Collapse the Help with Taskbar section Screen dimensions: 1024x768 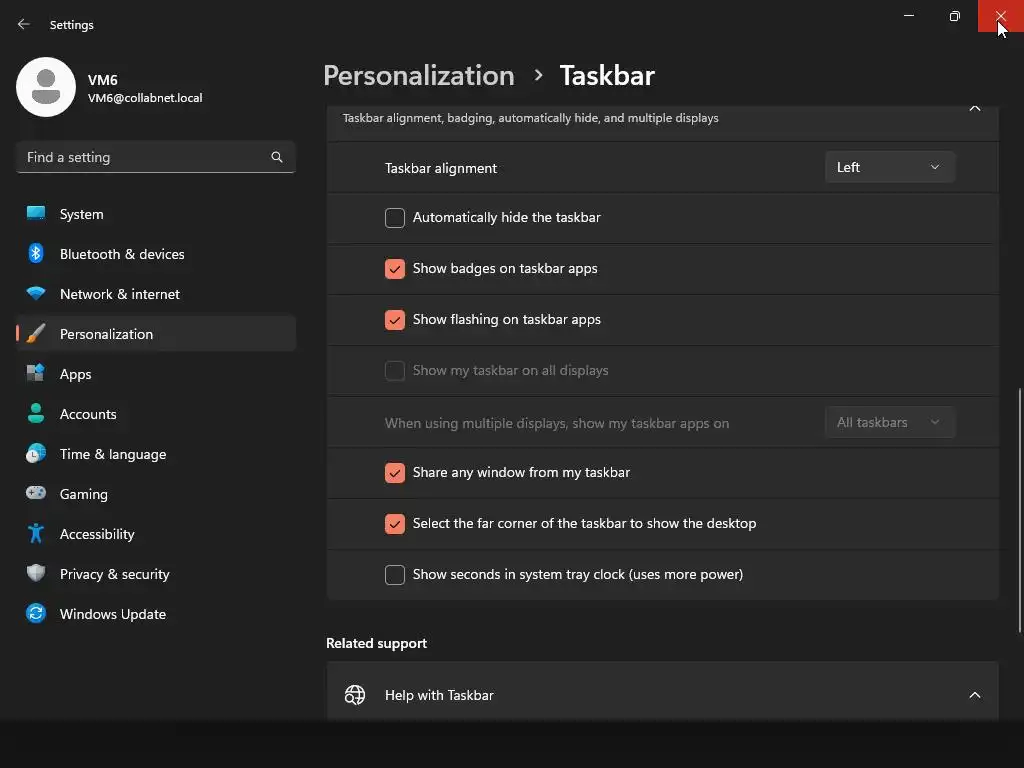(975, 695)
